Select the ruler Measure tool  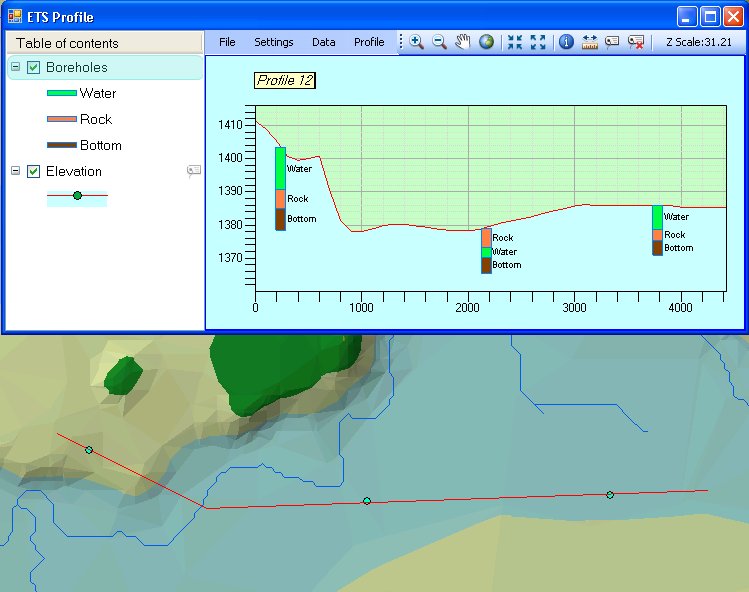pos(589,42)
